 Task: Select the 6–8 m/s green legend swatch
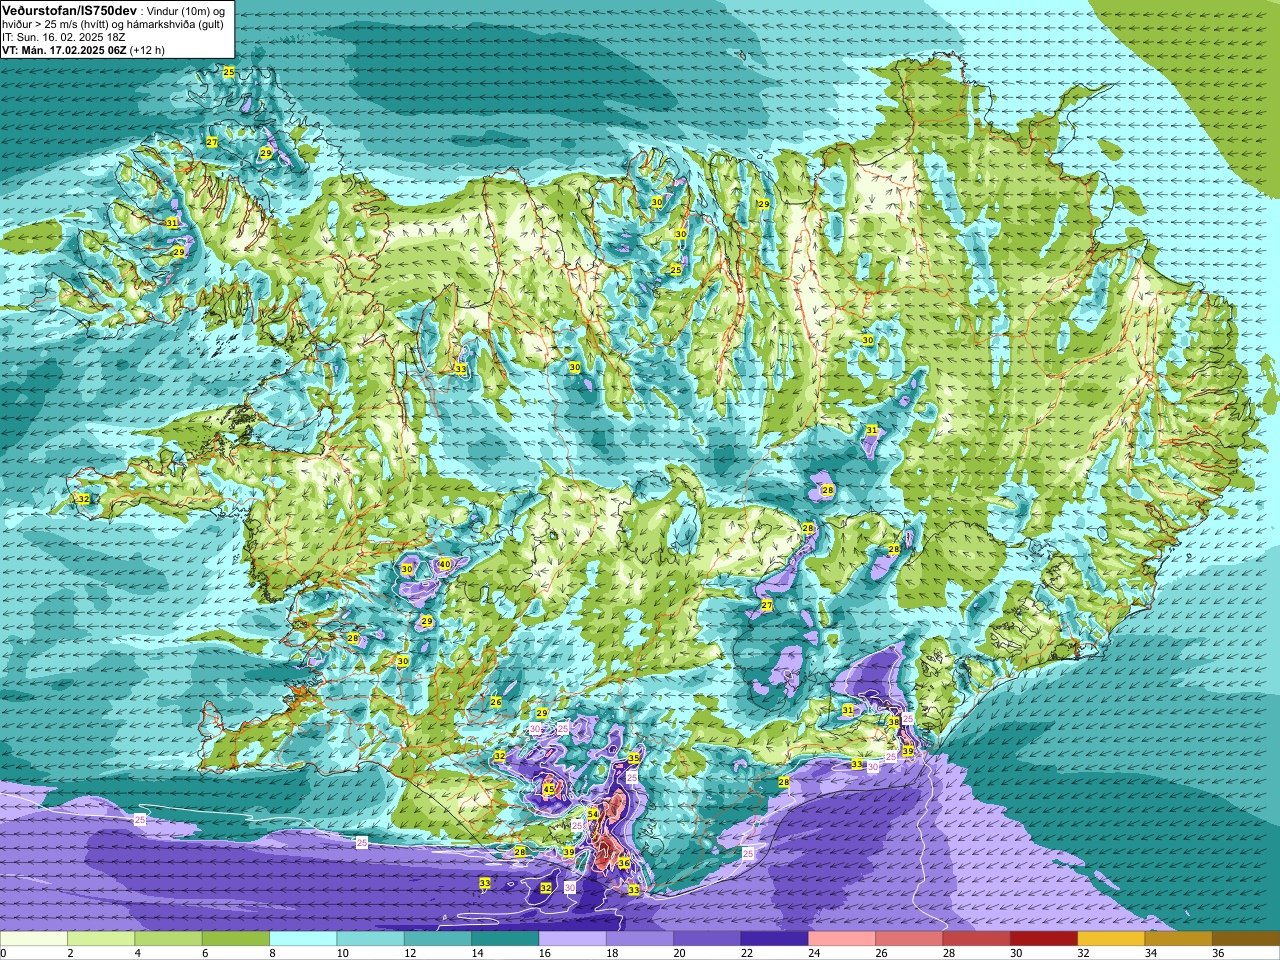[236, 939]
